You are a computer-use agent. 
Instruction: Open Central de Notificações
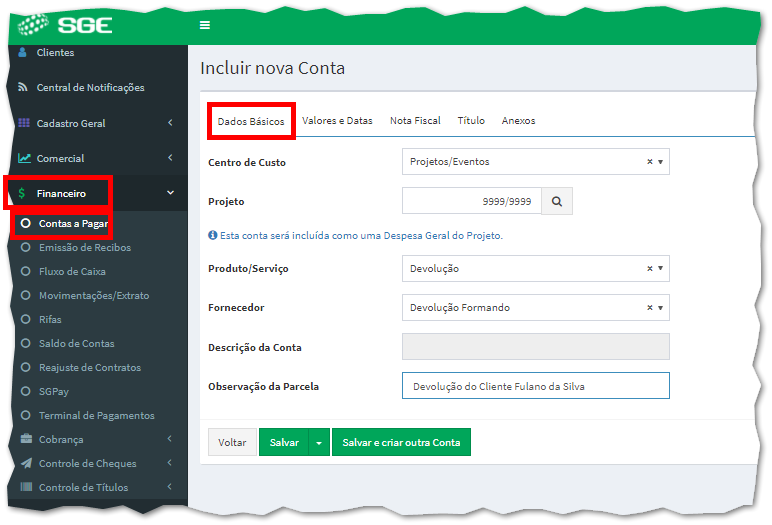tap(91, 88)
